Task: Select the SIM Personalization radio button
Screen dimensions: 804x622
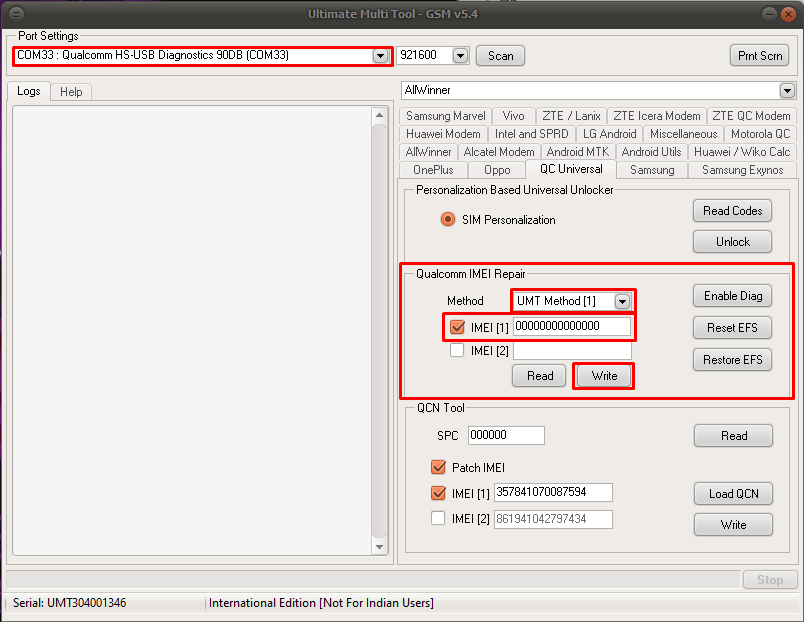Action: pos(448,219)
